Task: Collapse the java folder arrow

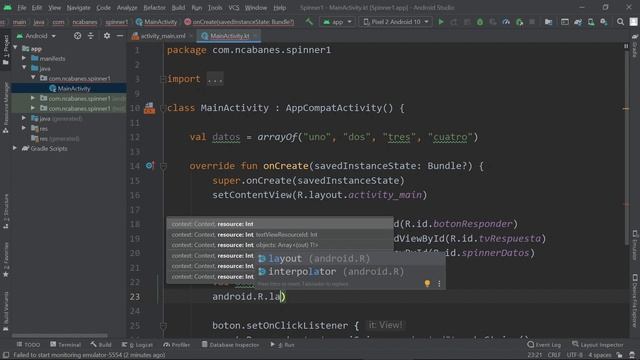Action: click(24, 68)
